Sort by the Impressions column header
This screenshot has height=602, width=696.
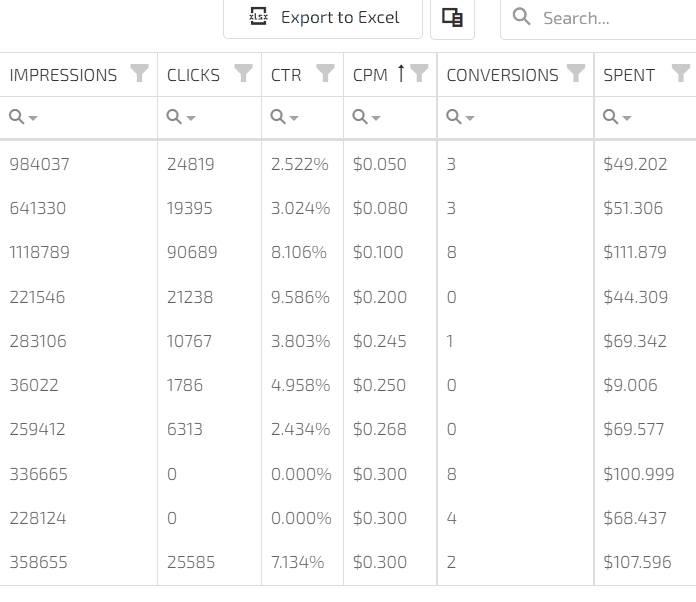click(63, 75)
